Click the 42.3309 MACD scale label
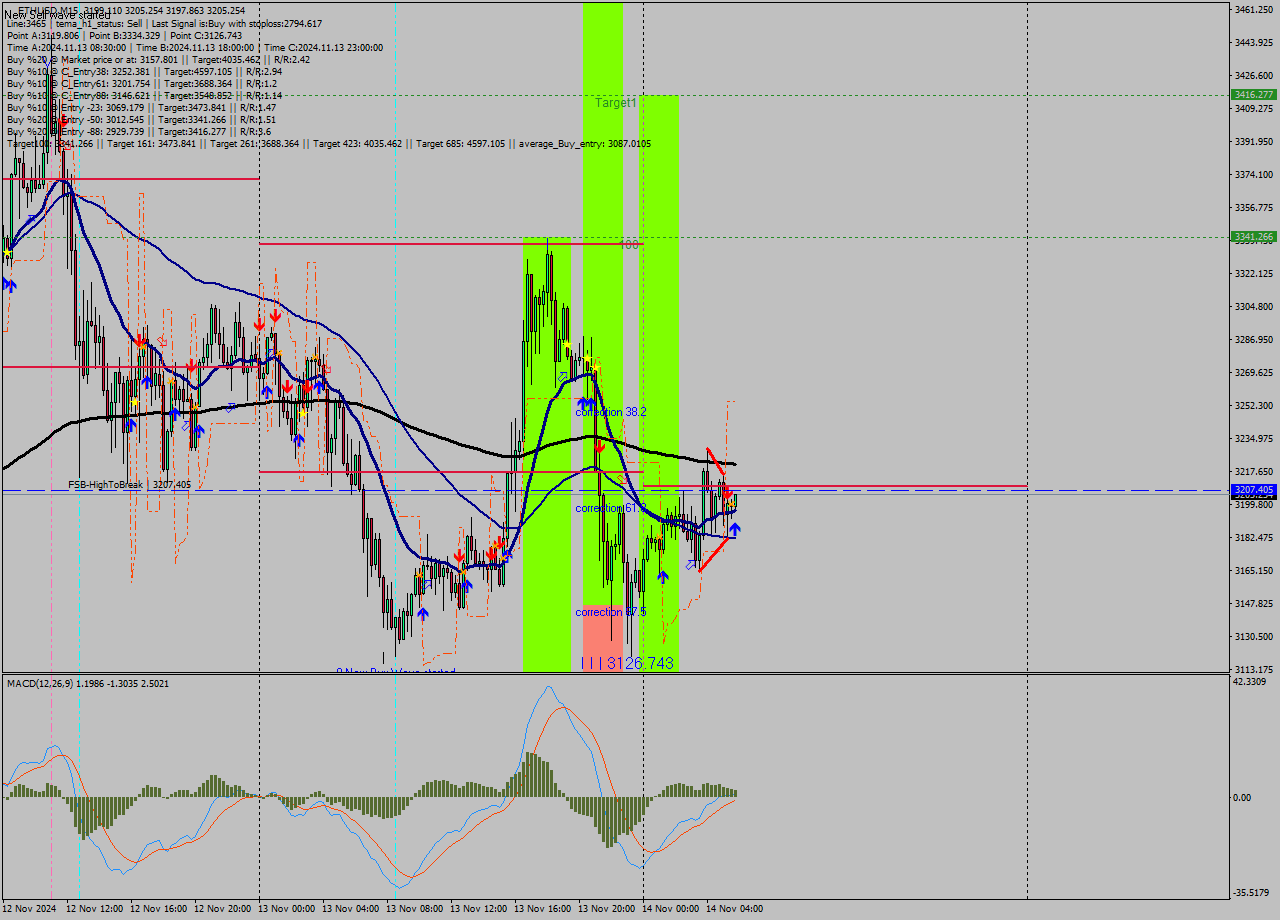 pyautogui.click(x=1249, y=682)
